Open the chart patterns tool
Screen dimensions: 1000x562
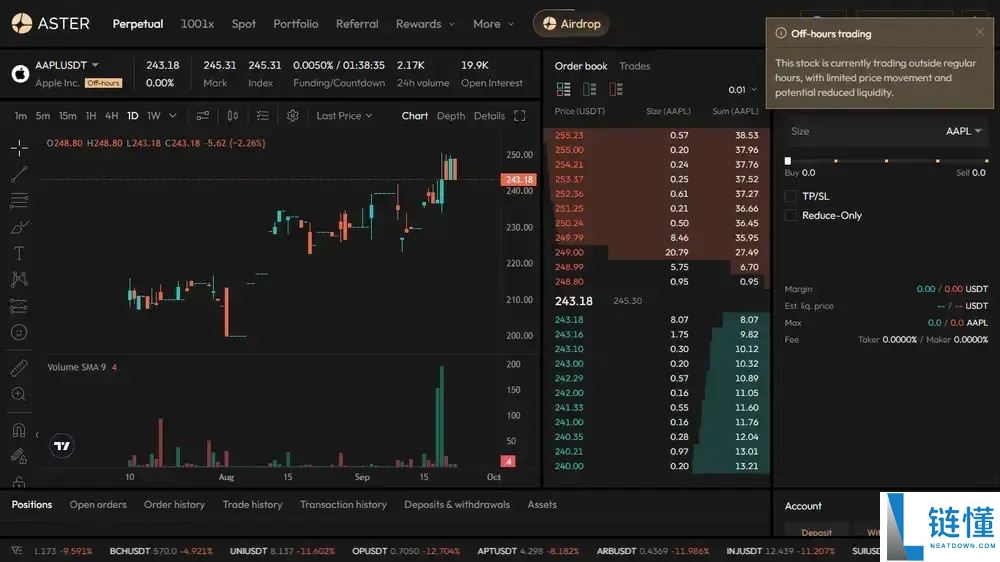(x=19, y=279)
